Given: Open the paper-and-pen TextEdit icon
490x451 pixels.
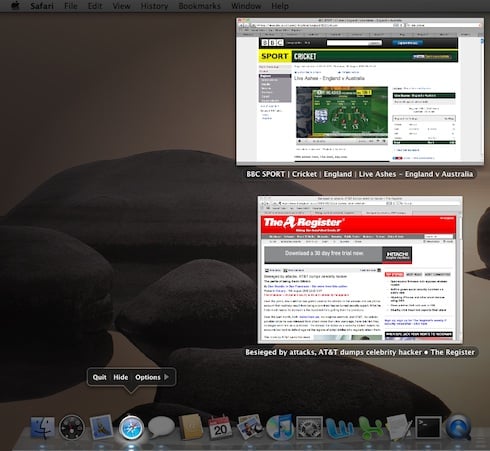Looking at the screenshot, I should click(399, 427).
